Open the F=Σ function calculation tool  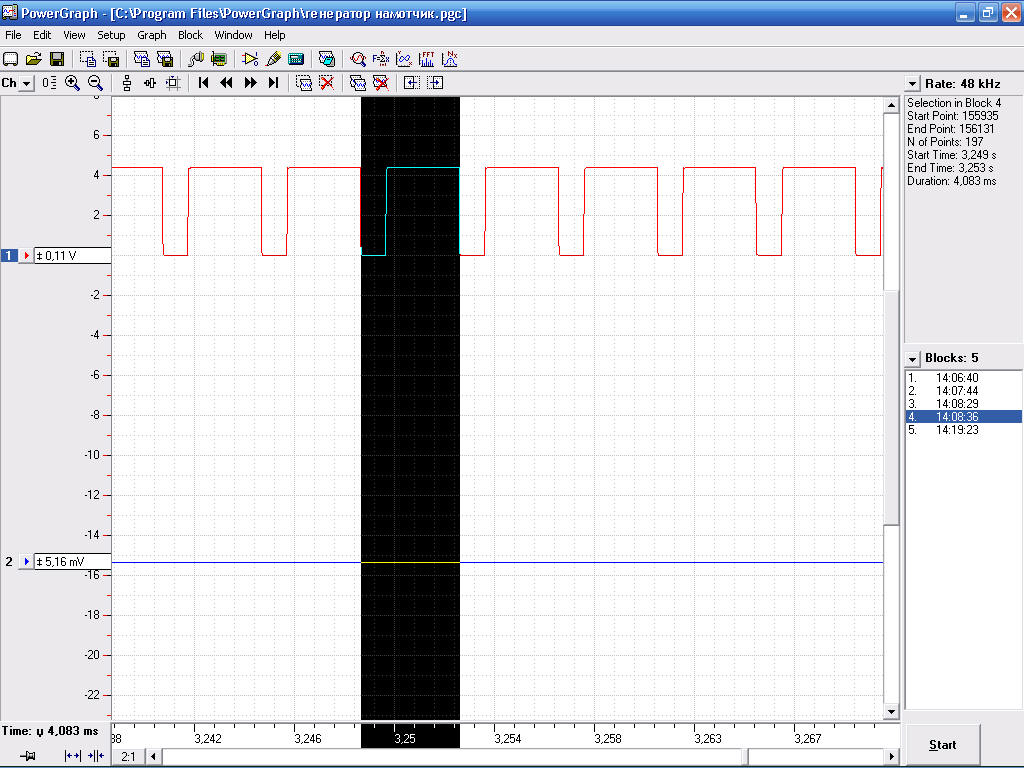(381, 59)
